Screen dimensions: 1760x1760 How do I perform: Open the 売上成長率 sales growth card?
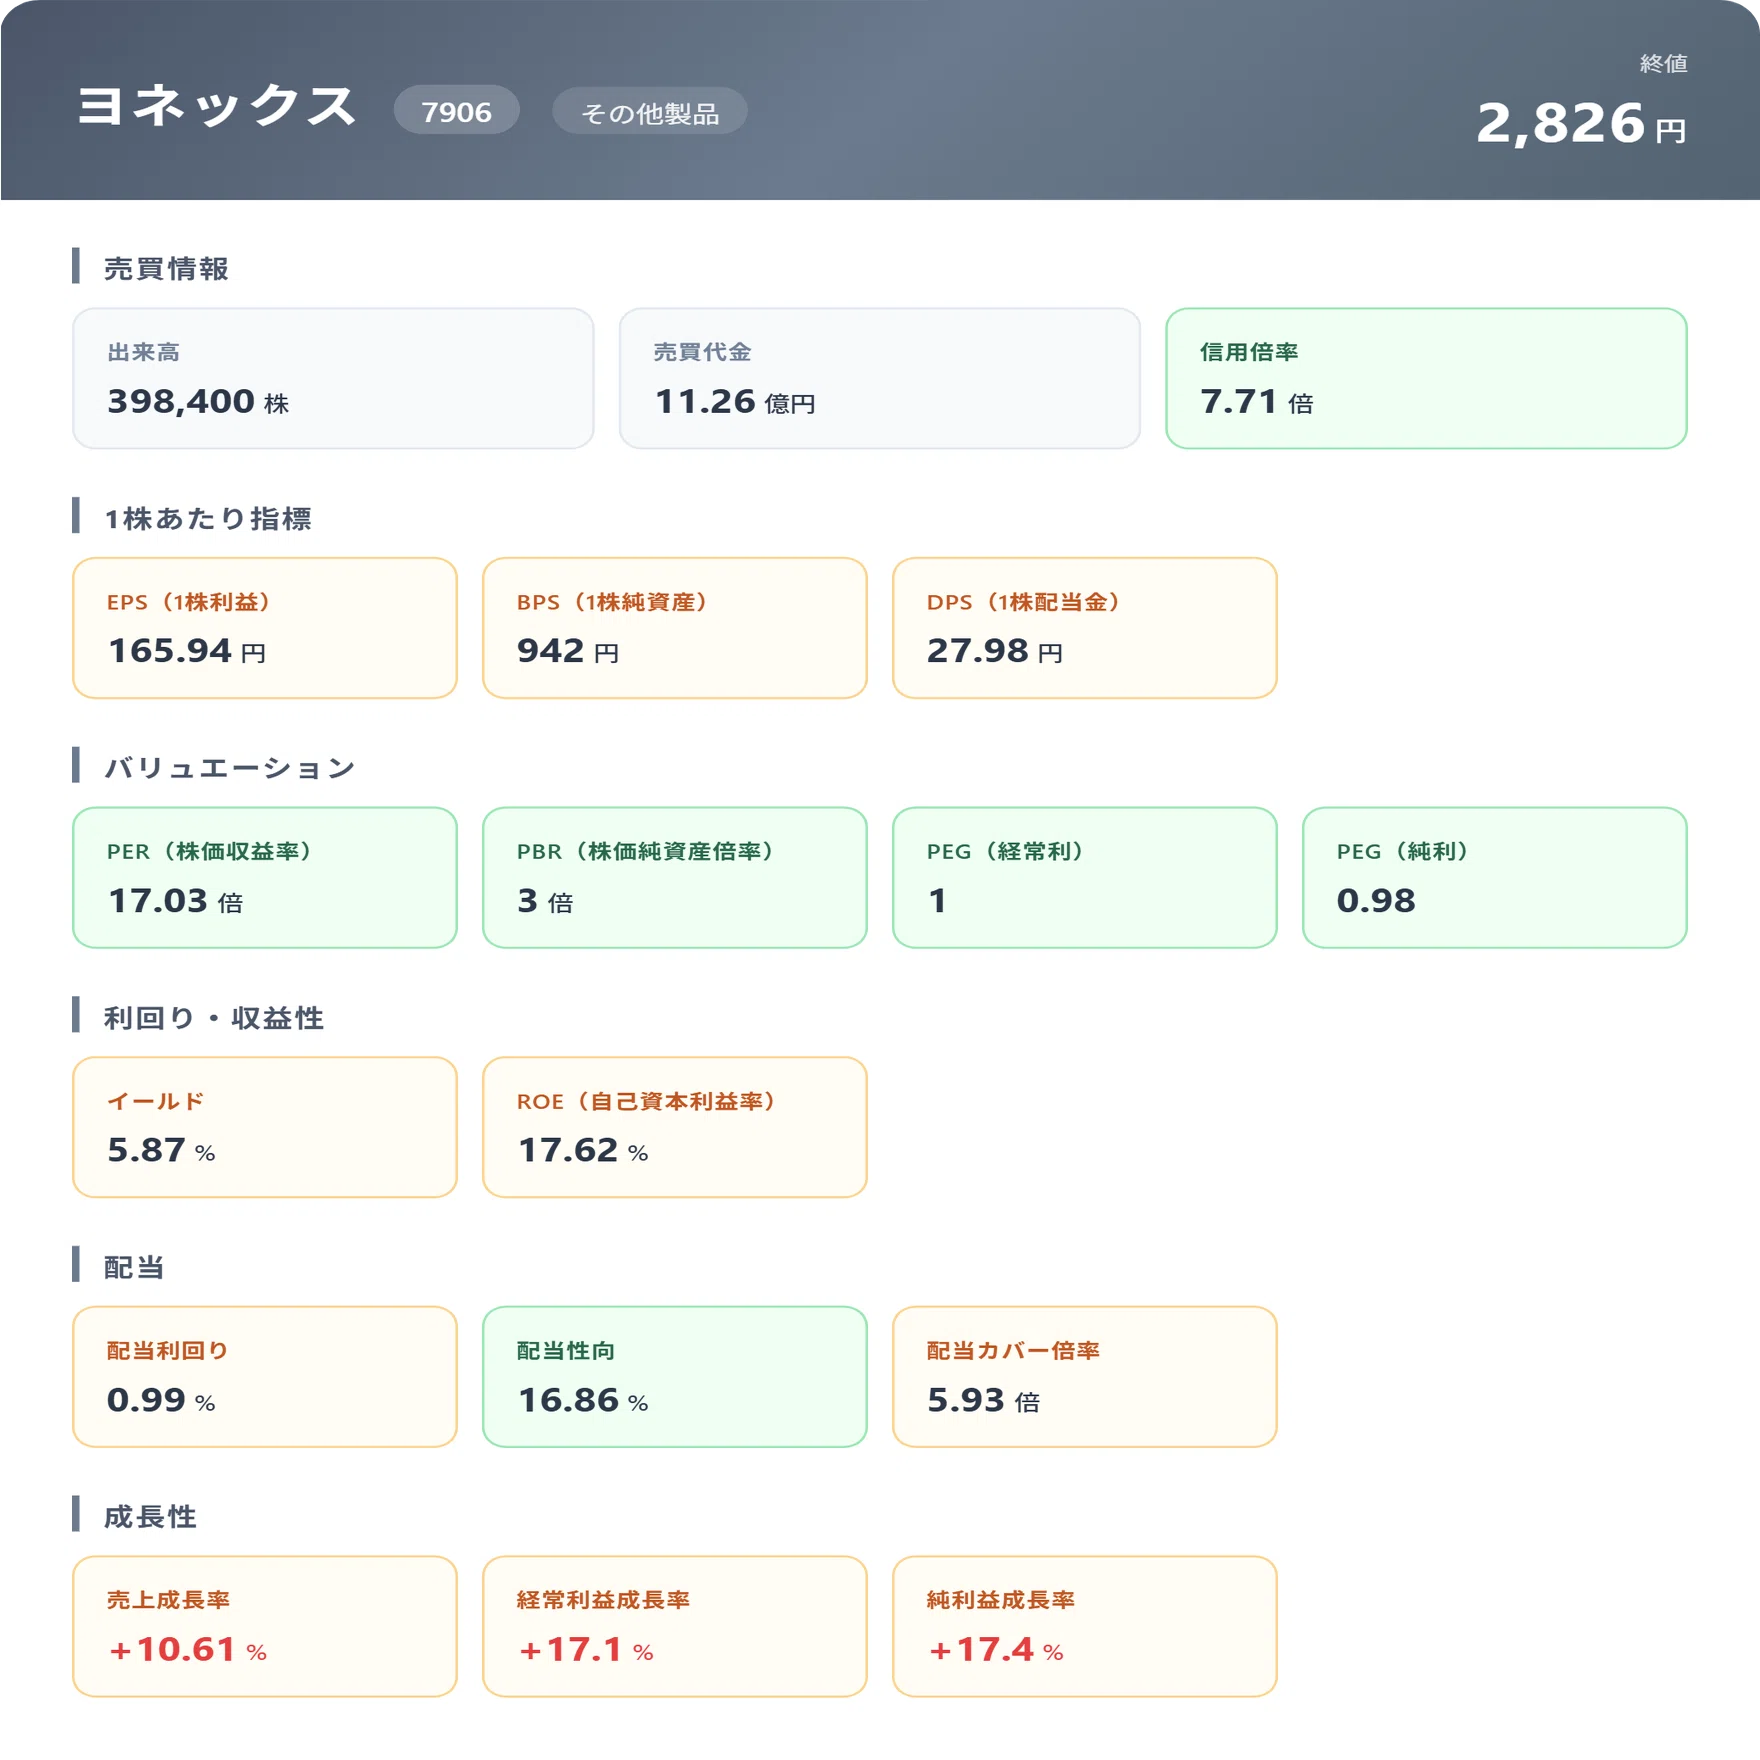point(265,1626)
